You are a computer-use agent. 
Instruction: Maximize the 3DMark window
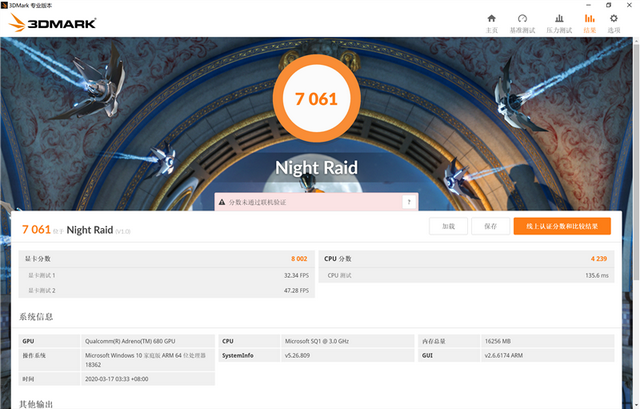coord(608,5)
